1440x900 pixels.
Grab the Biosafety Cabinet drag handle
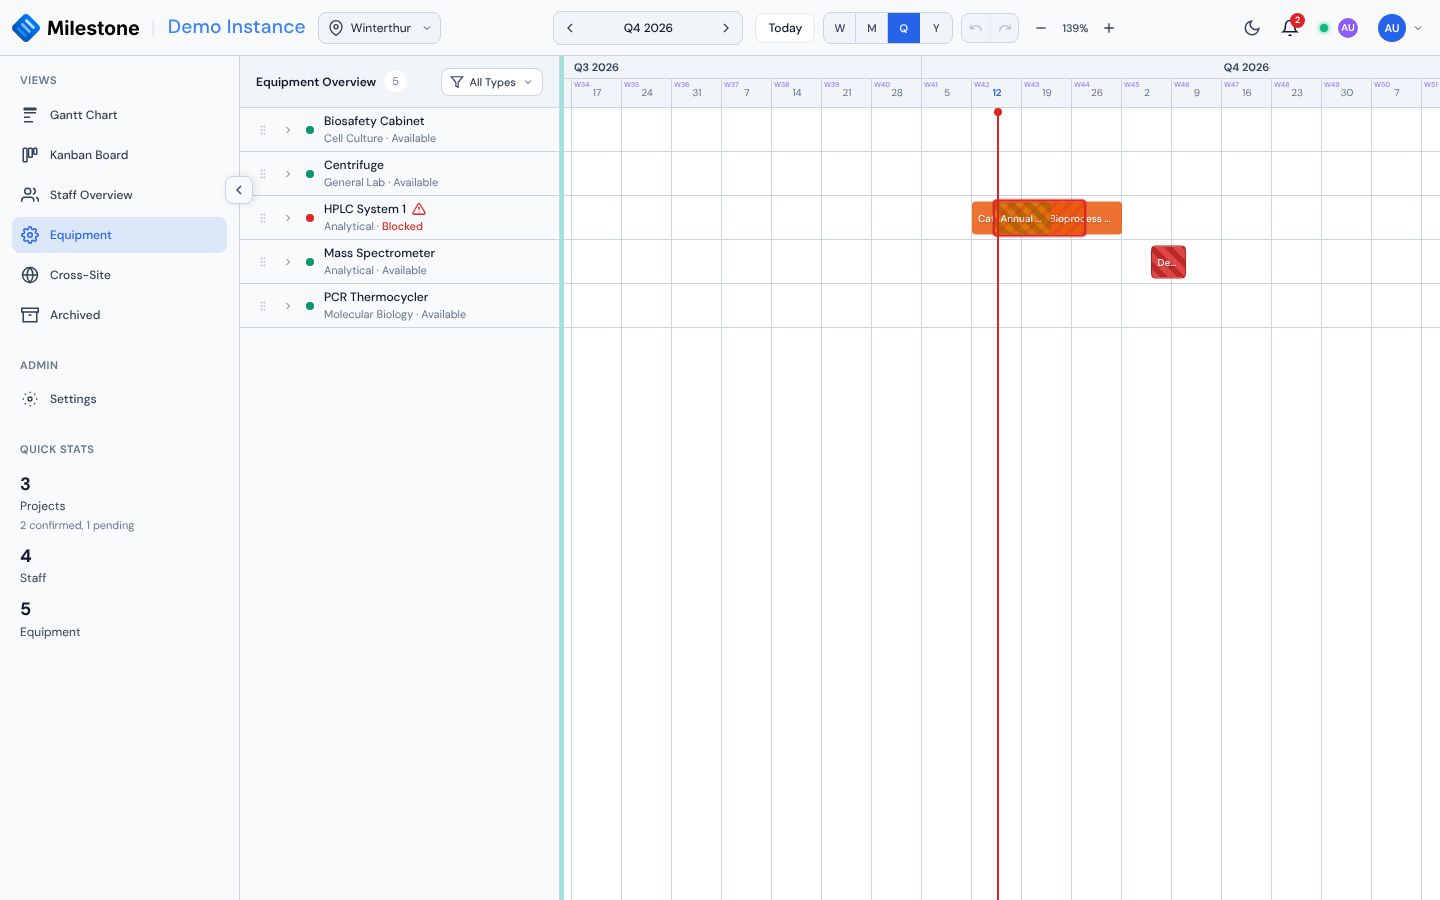(263, 130)
